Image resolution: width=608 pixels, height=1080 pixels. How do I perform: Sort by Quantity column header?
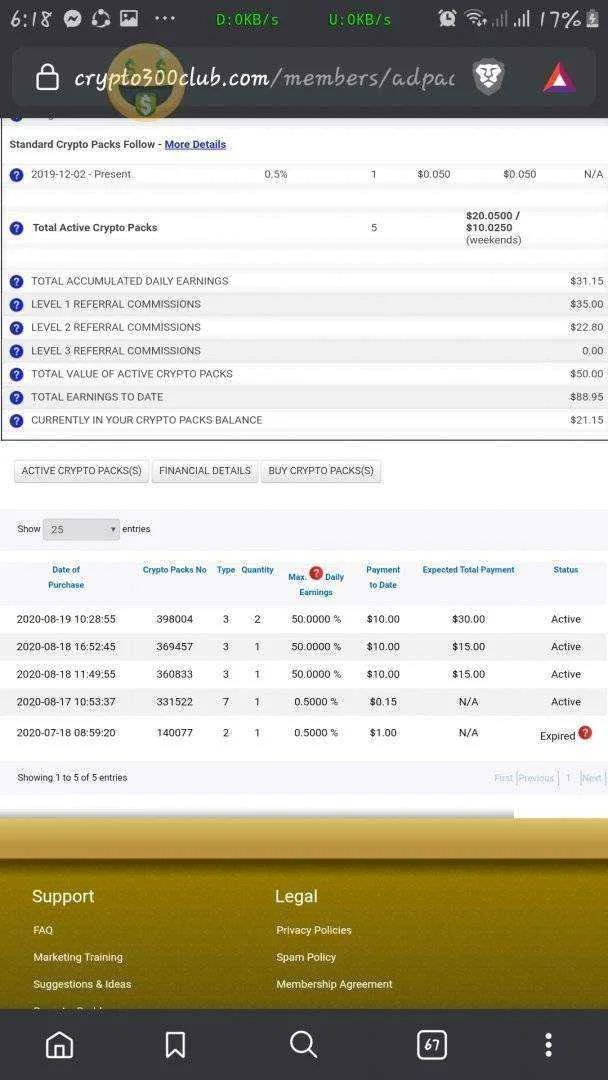point(258,570)
